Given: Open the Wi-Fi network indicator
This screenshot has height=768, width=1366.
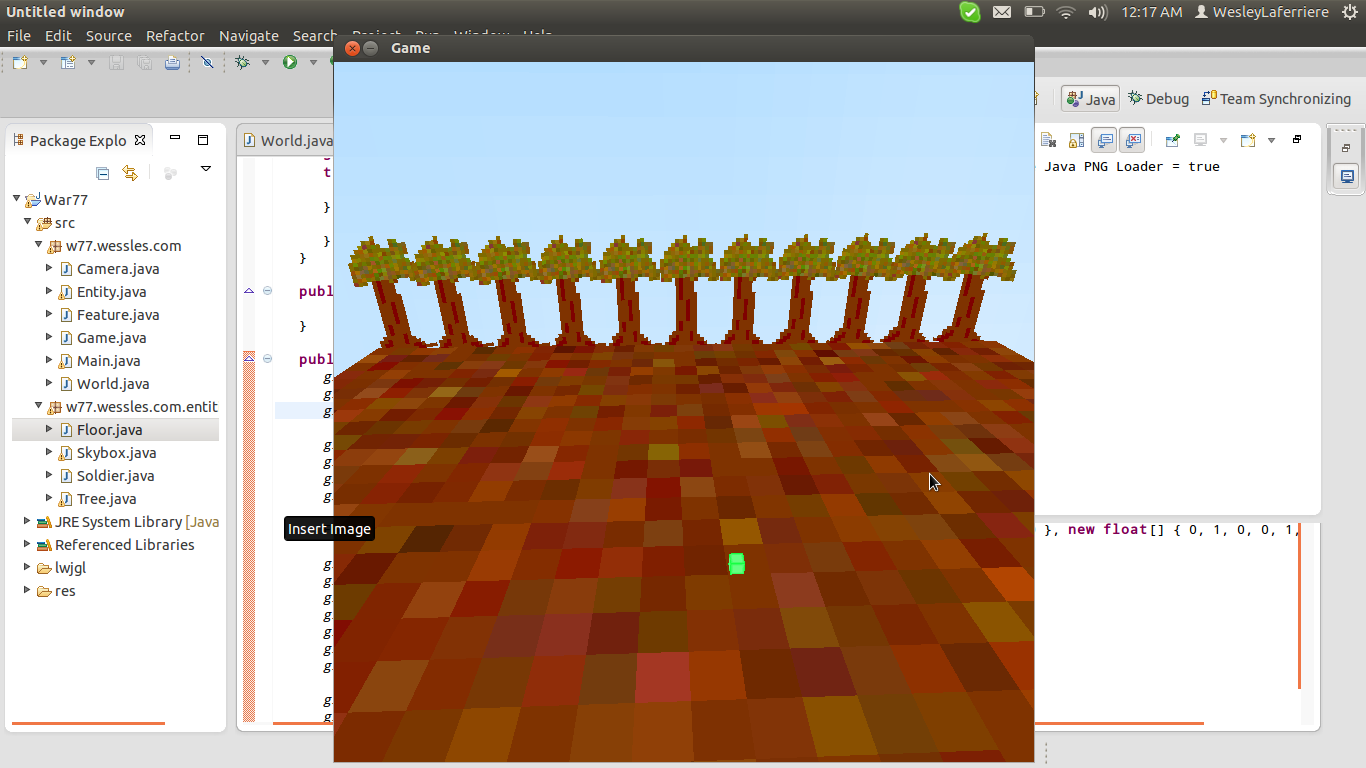Looking at the screenshot, I should pyautogui.click(x=1066, y=12).
